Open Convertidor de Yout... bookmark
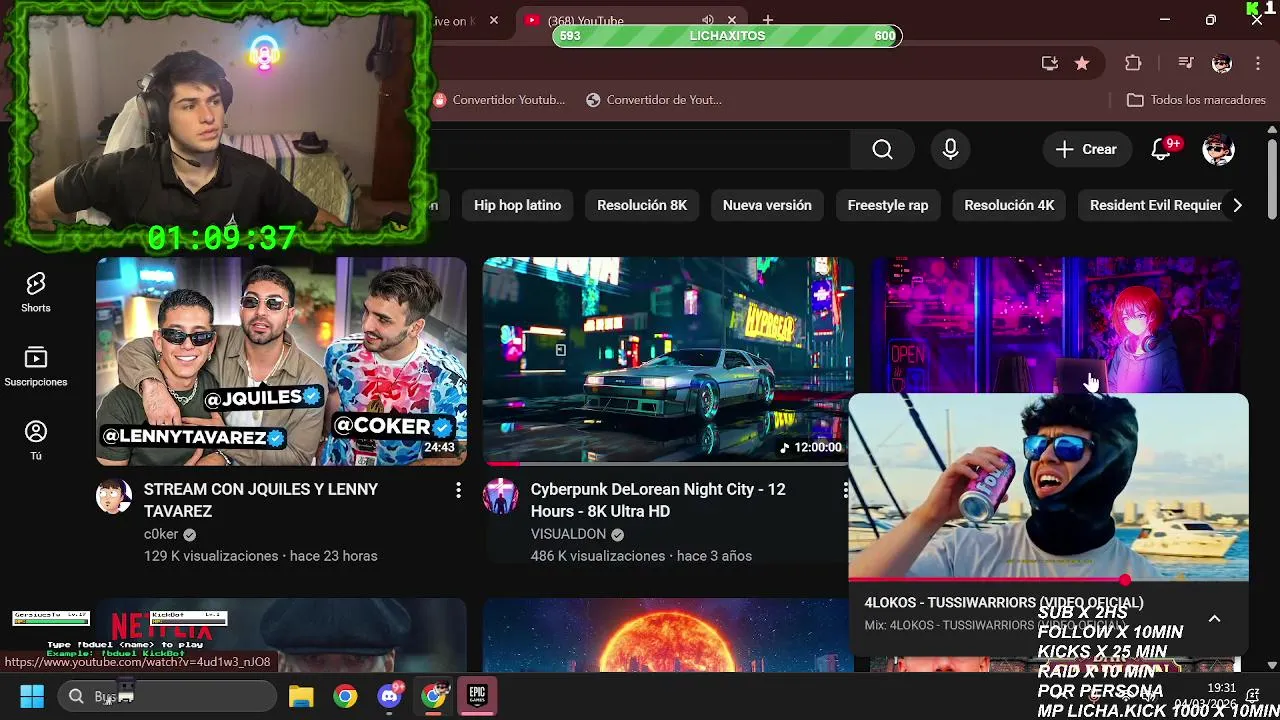1280x720 pixels. (654, 100)
